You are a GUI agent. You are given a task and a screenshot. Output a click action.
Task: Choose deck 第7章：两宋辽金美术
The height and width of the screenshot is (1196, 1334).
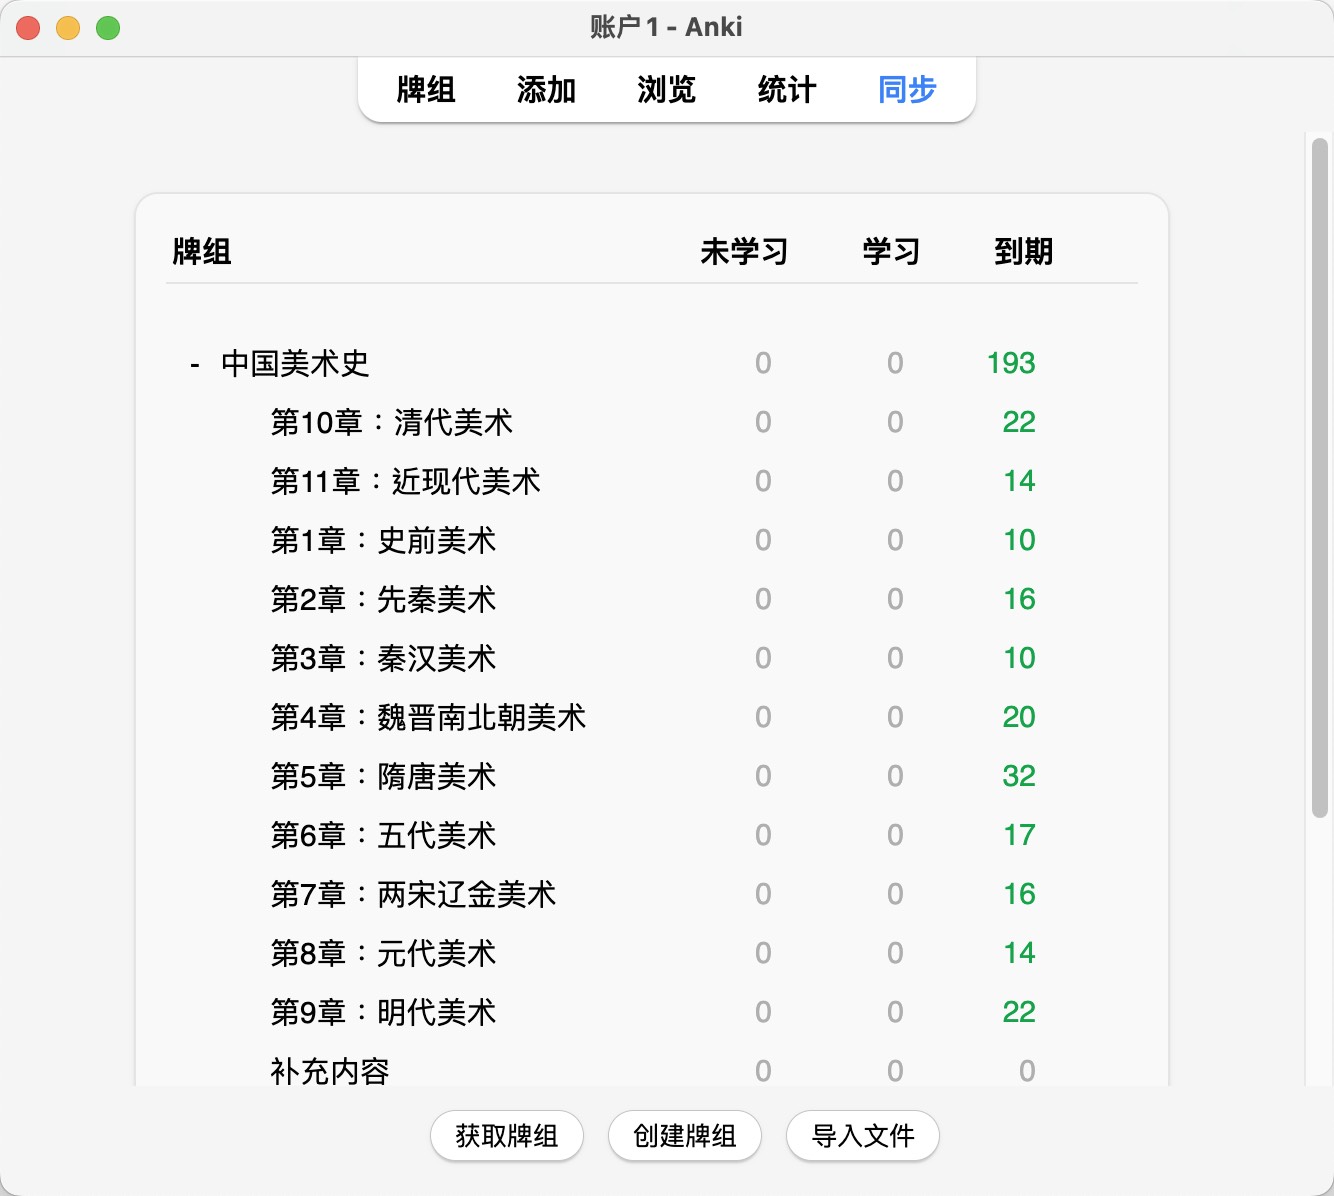[x=413, y=895]
